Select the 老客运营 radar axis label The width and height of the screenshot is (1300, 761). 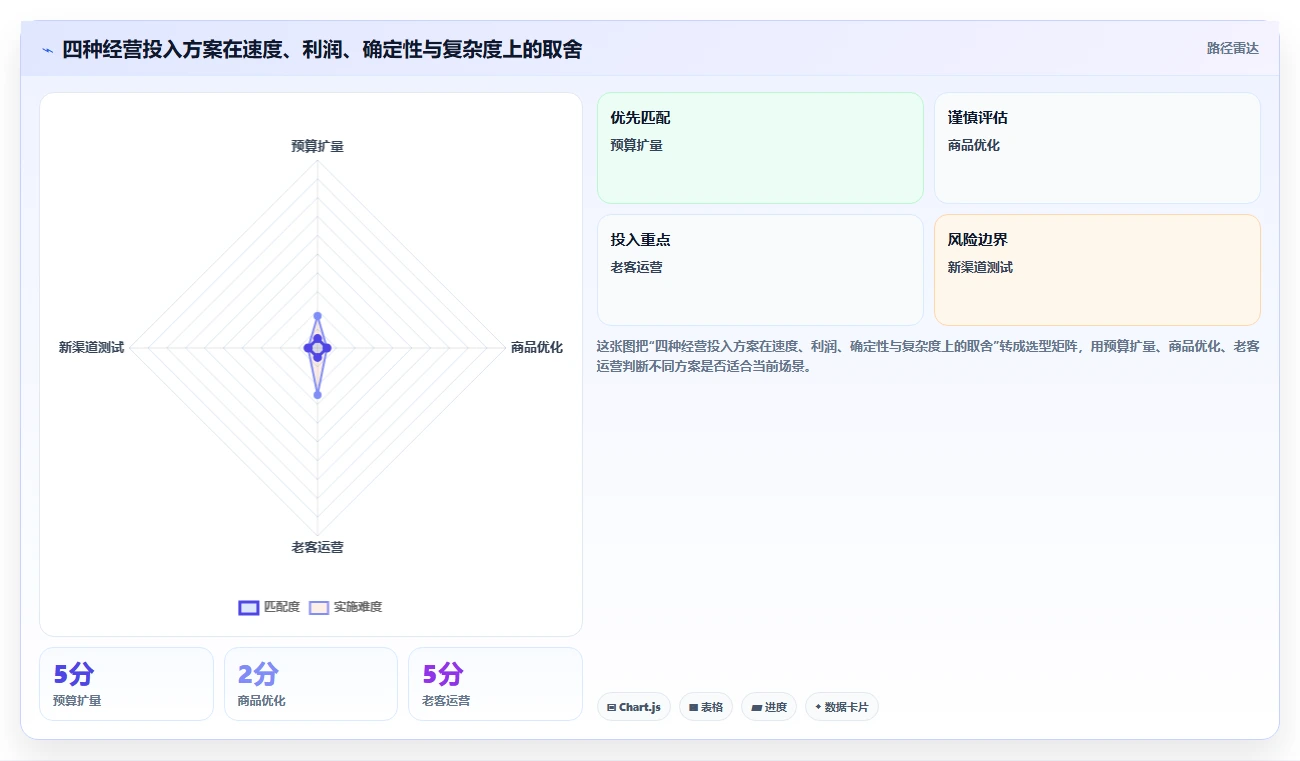click(x=317, y=547)
